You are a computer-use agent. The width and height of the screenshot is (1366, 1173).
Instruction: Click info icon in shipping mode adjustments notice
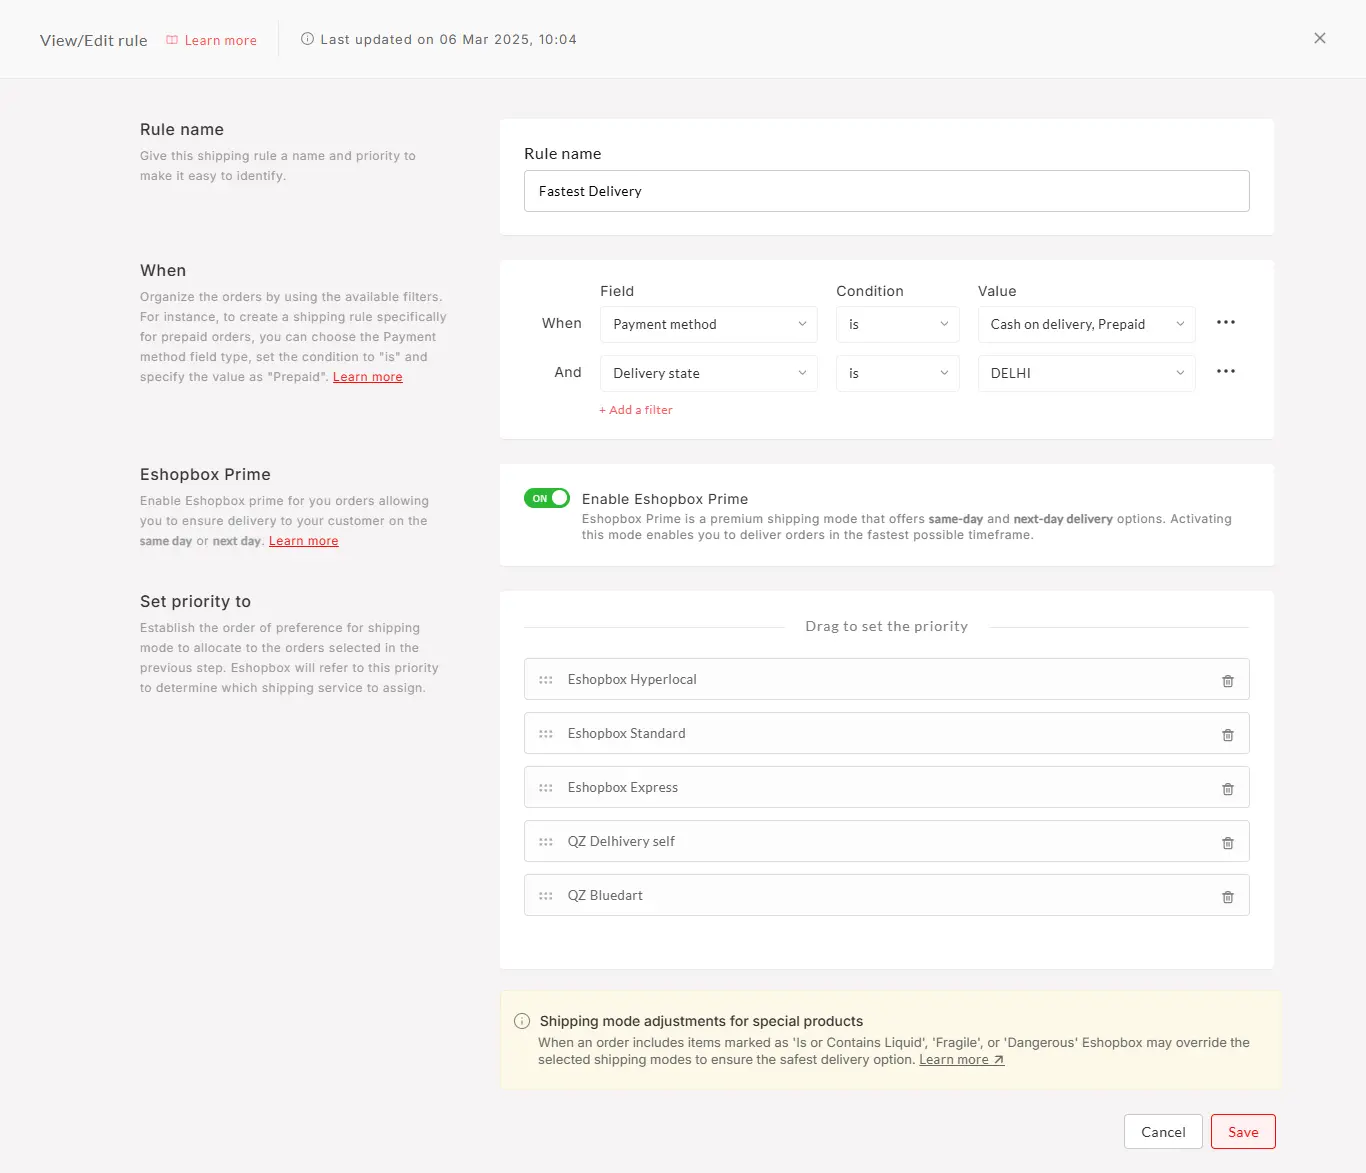pos(522,1021)
